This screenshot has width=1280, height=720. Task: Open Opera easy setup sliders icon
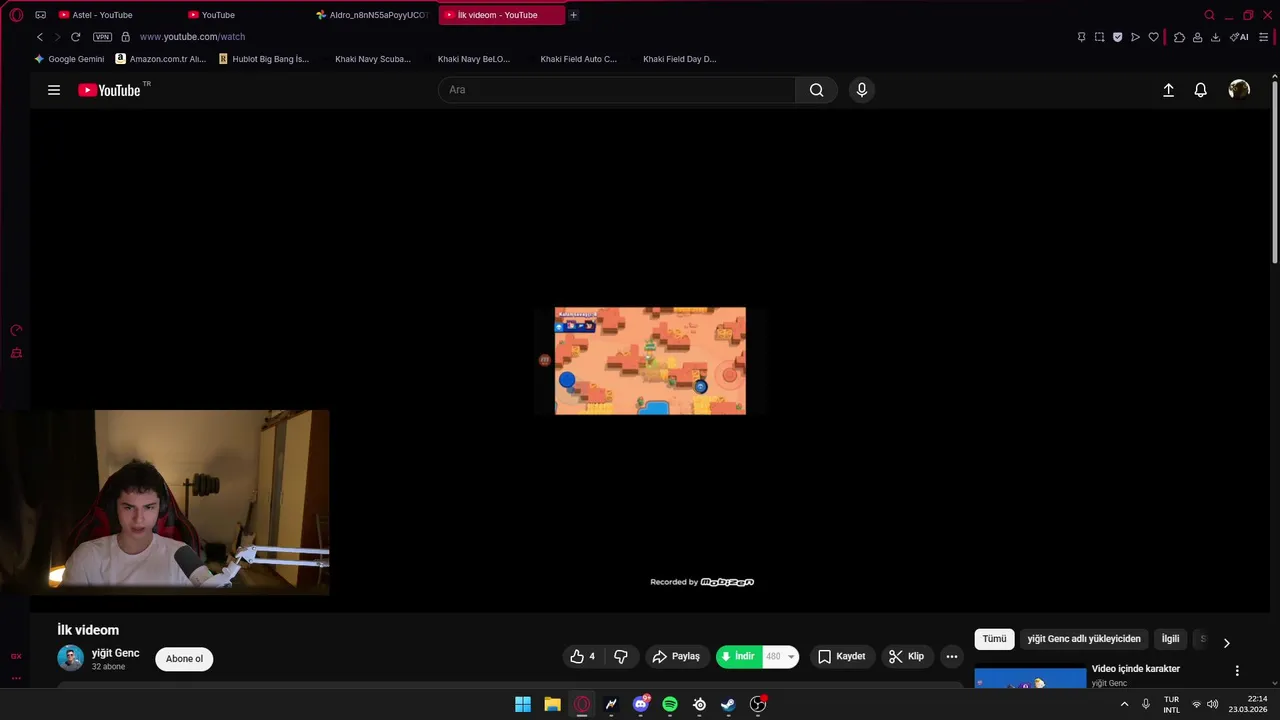point(1263,37)
